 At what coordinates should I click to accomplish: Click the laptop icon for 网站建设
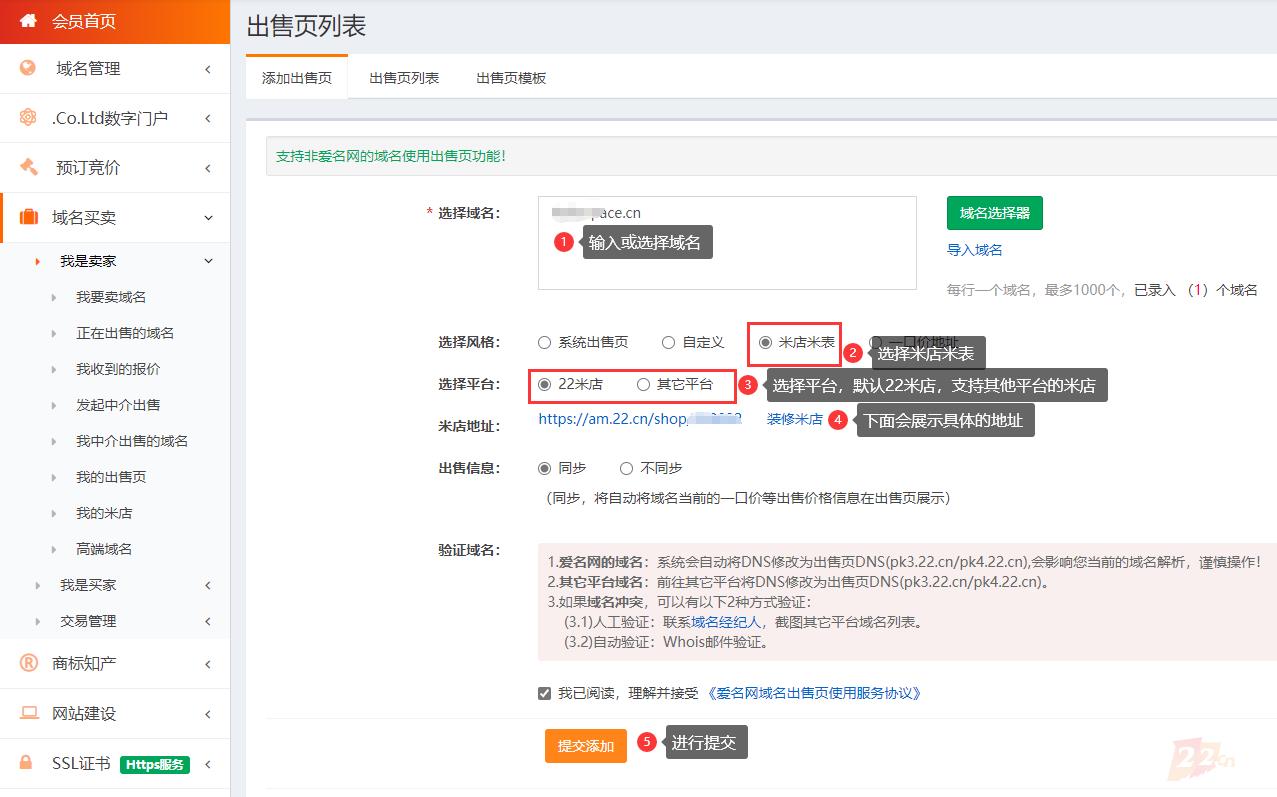point(28,713)
